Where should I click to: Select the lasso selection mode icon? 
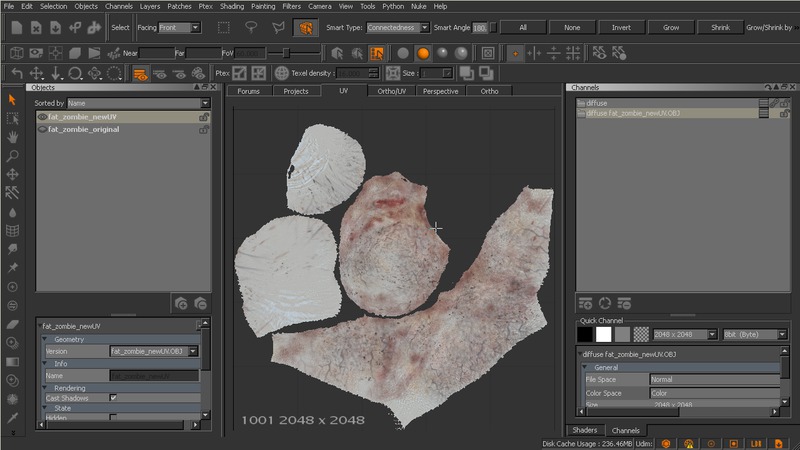click(x=252, y=27)
